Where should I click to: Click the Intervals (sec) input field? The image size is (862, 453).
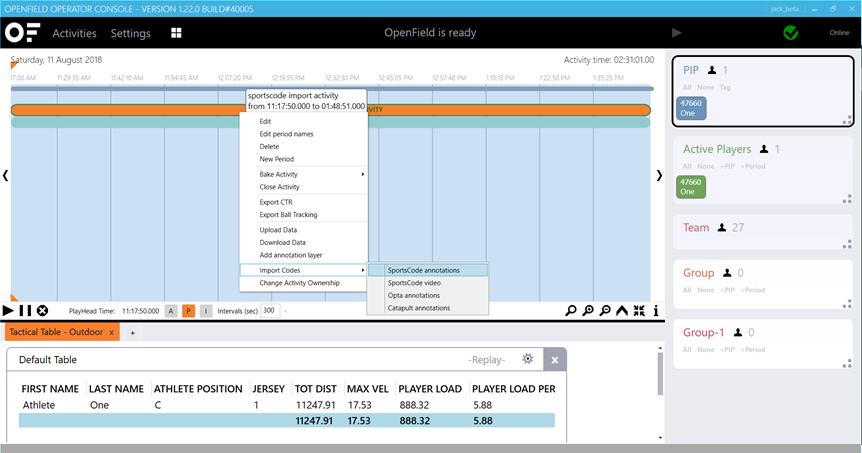click(270, 311)
